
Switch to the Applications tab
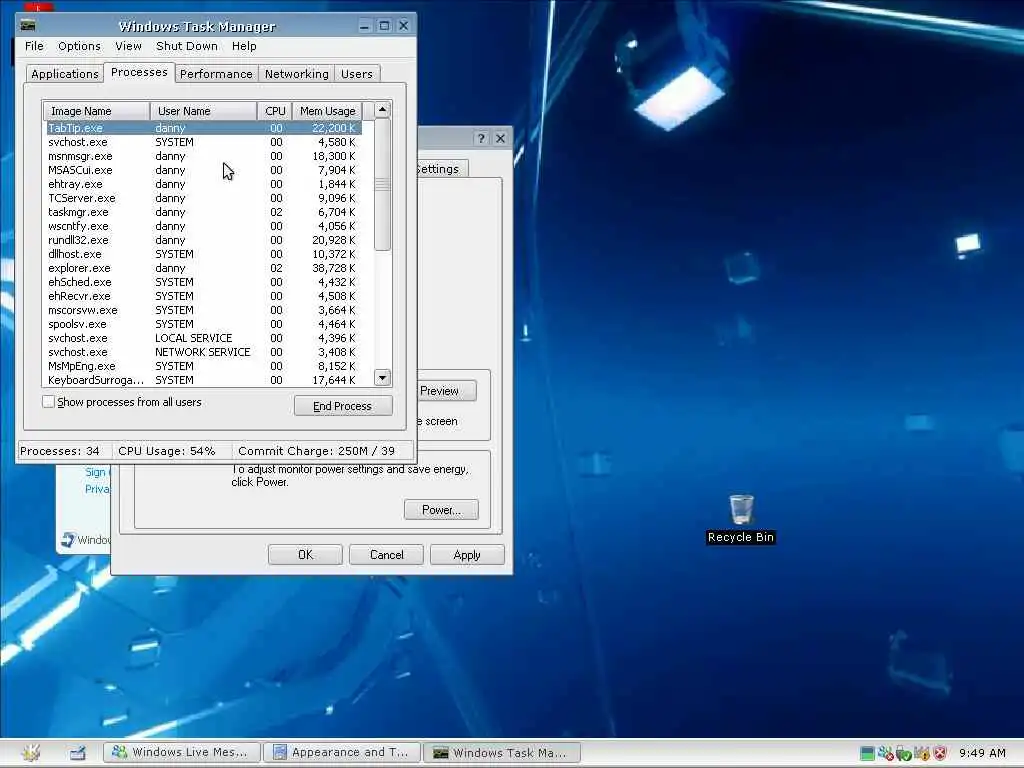tap(65, 74)
